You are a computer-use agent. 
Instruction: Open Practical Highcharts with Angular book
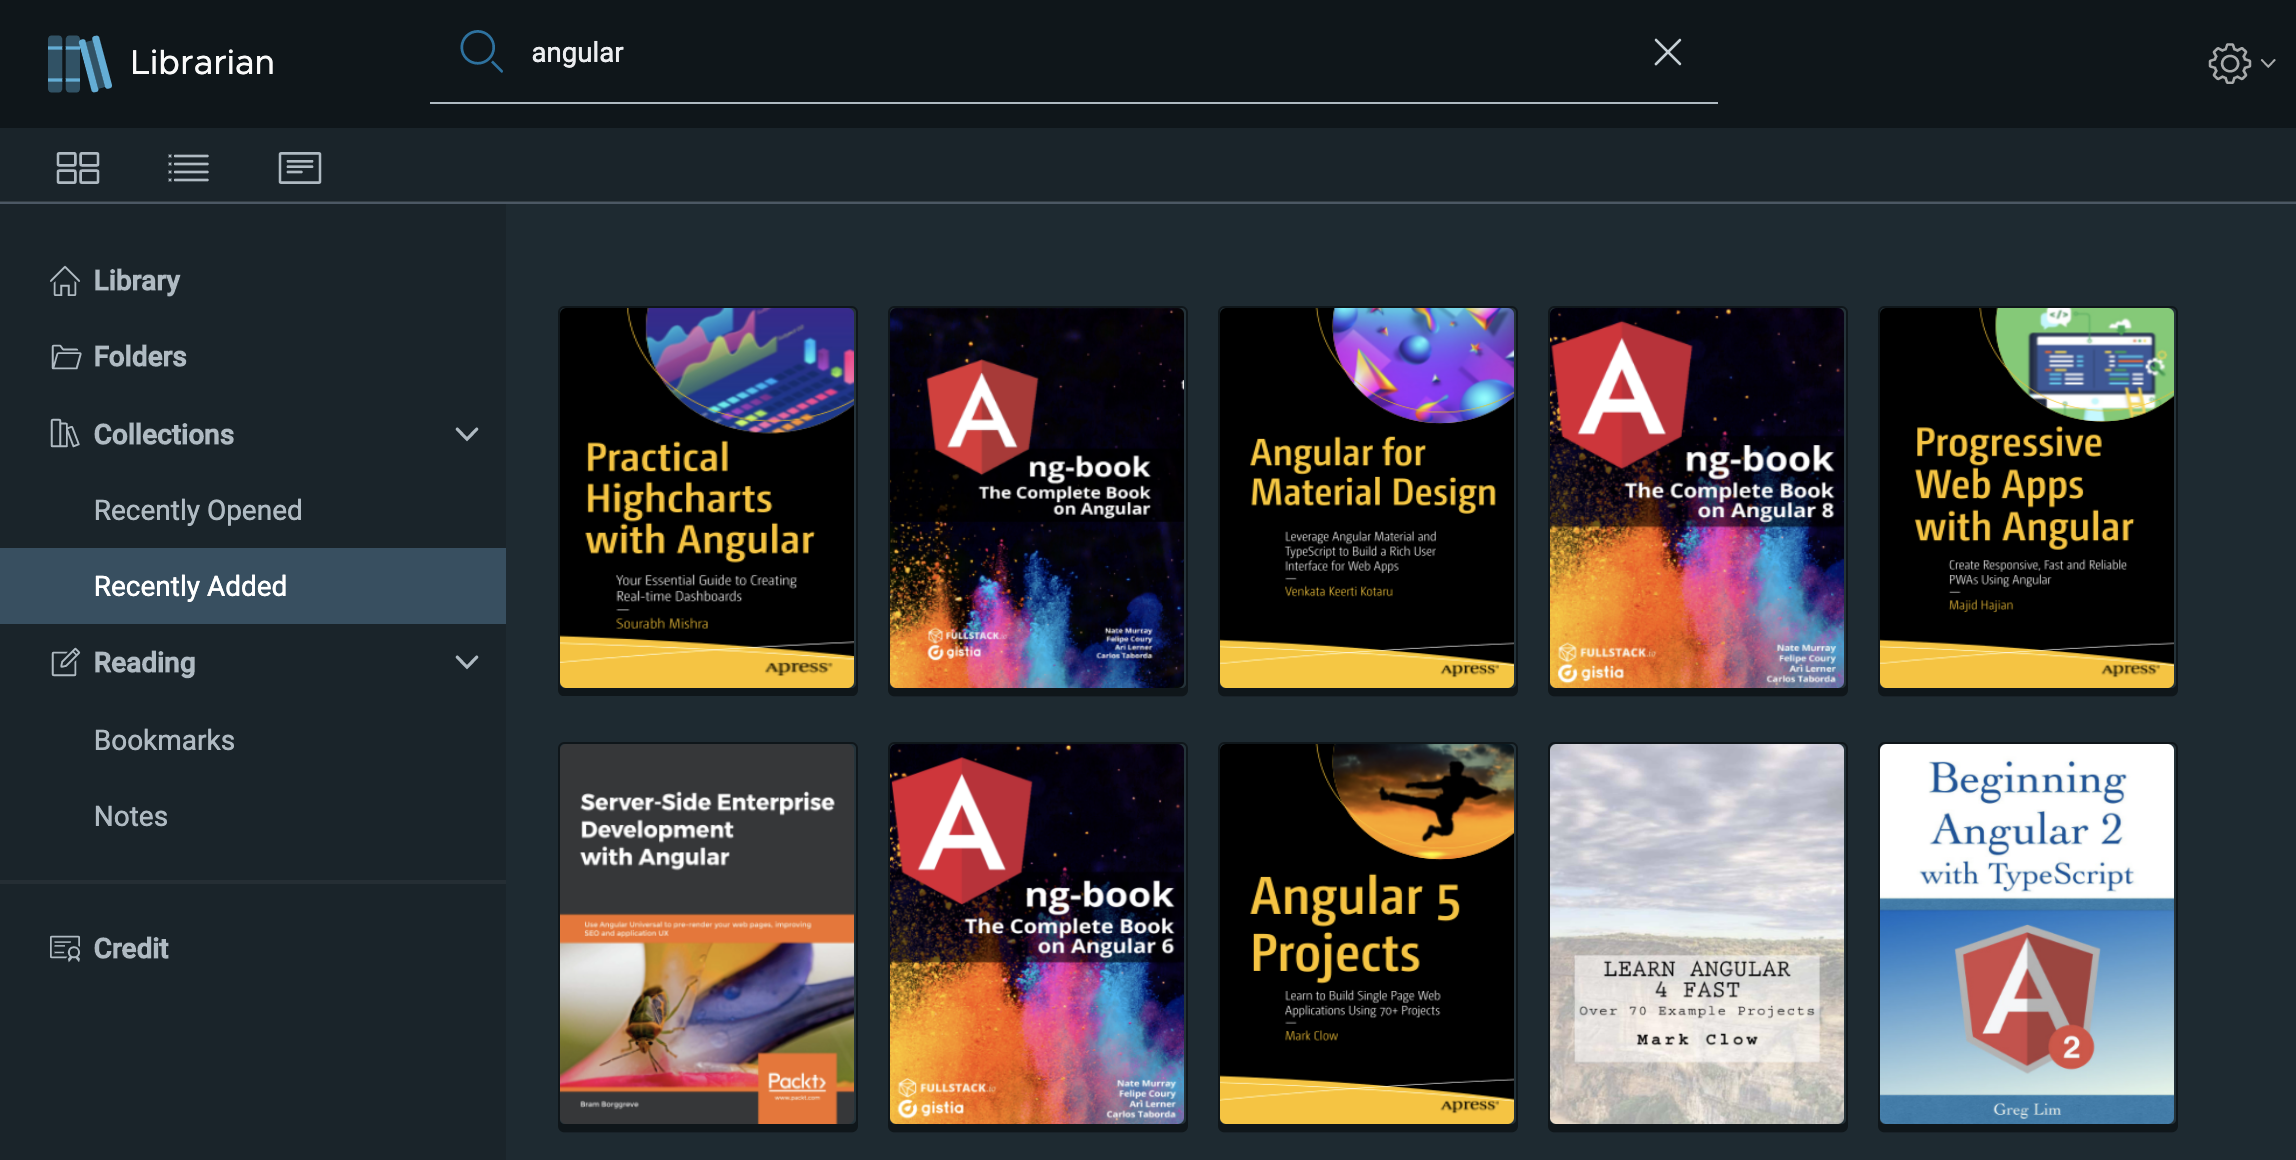707,497
